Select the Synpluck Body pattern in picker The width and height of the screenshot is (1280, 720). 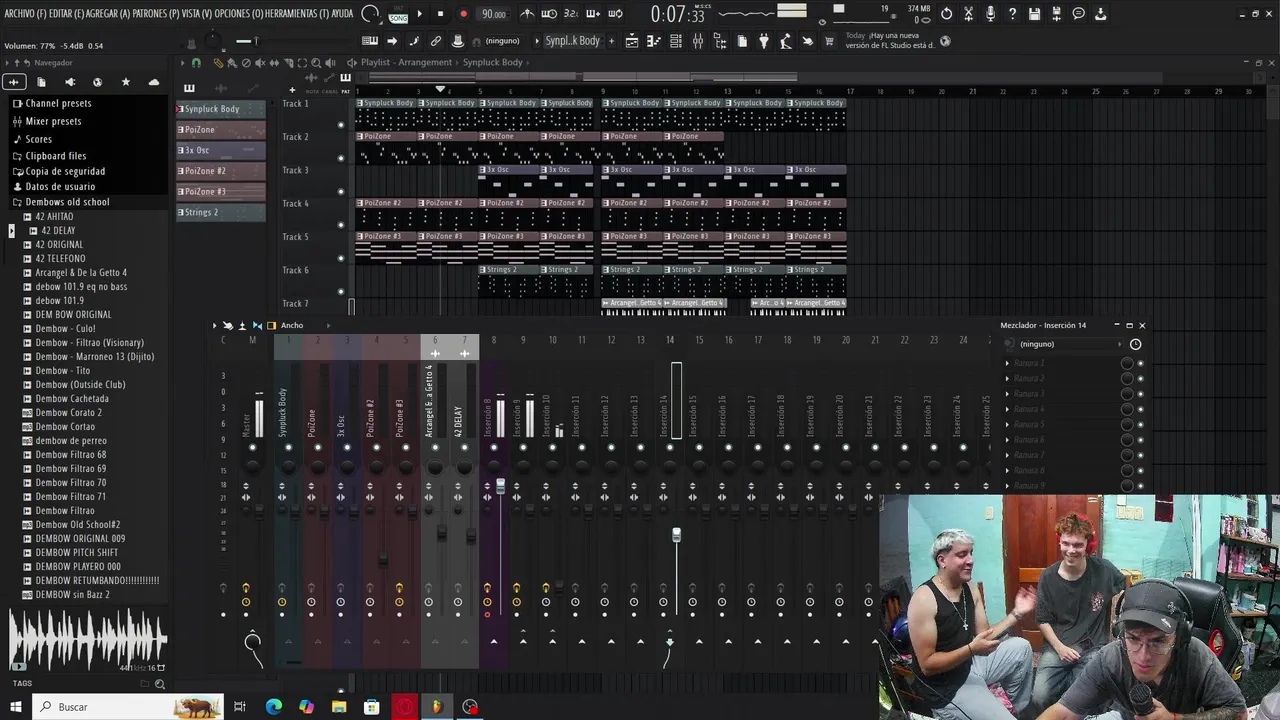[221, 109]
